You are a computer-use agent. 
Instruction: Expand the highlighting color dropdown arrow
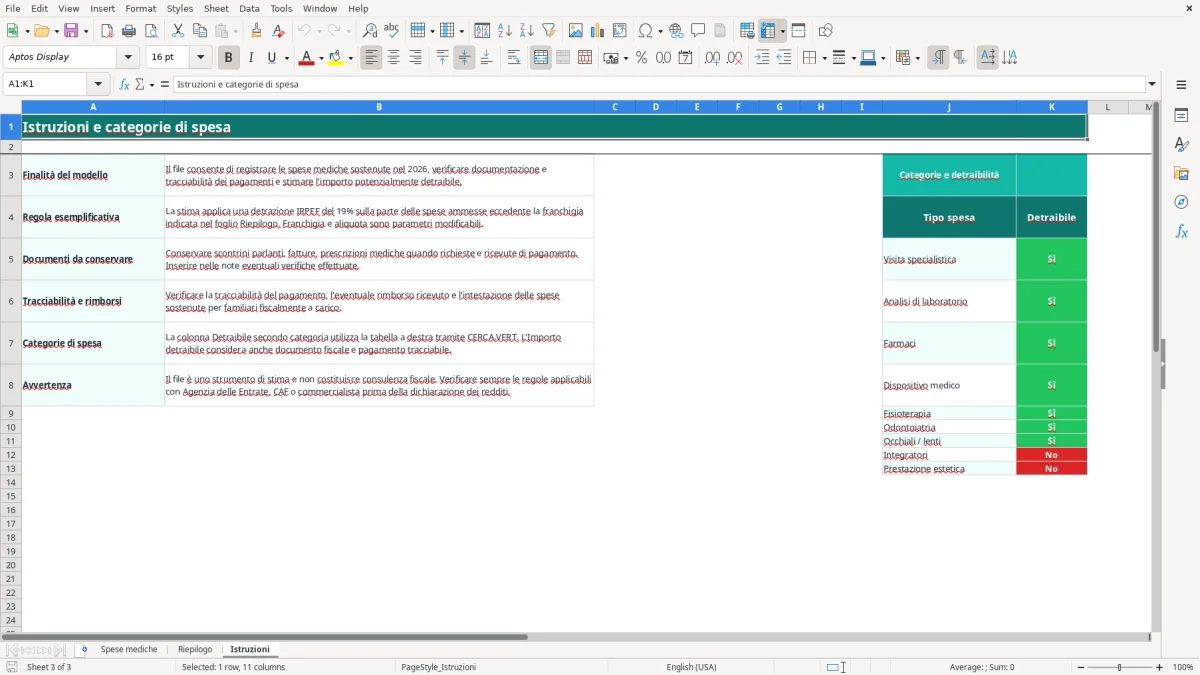coord(351,58)
